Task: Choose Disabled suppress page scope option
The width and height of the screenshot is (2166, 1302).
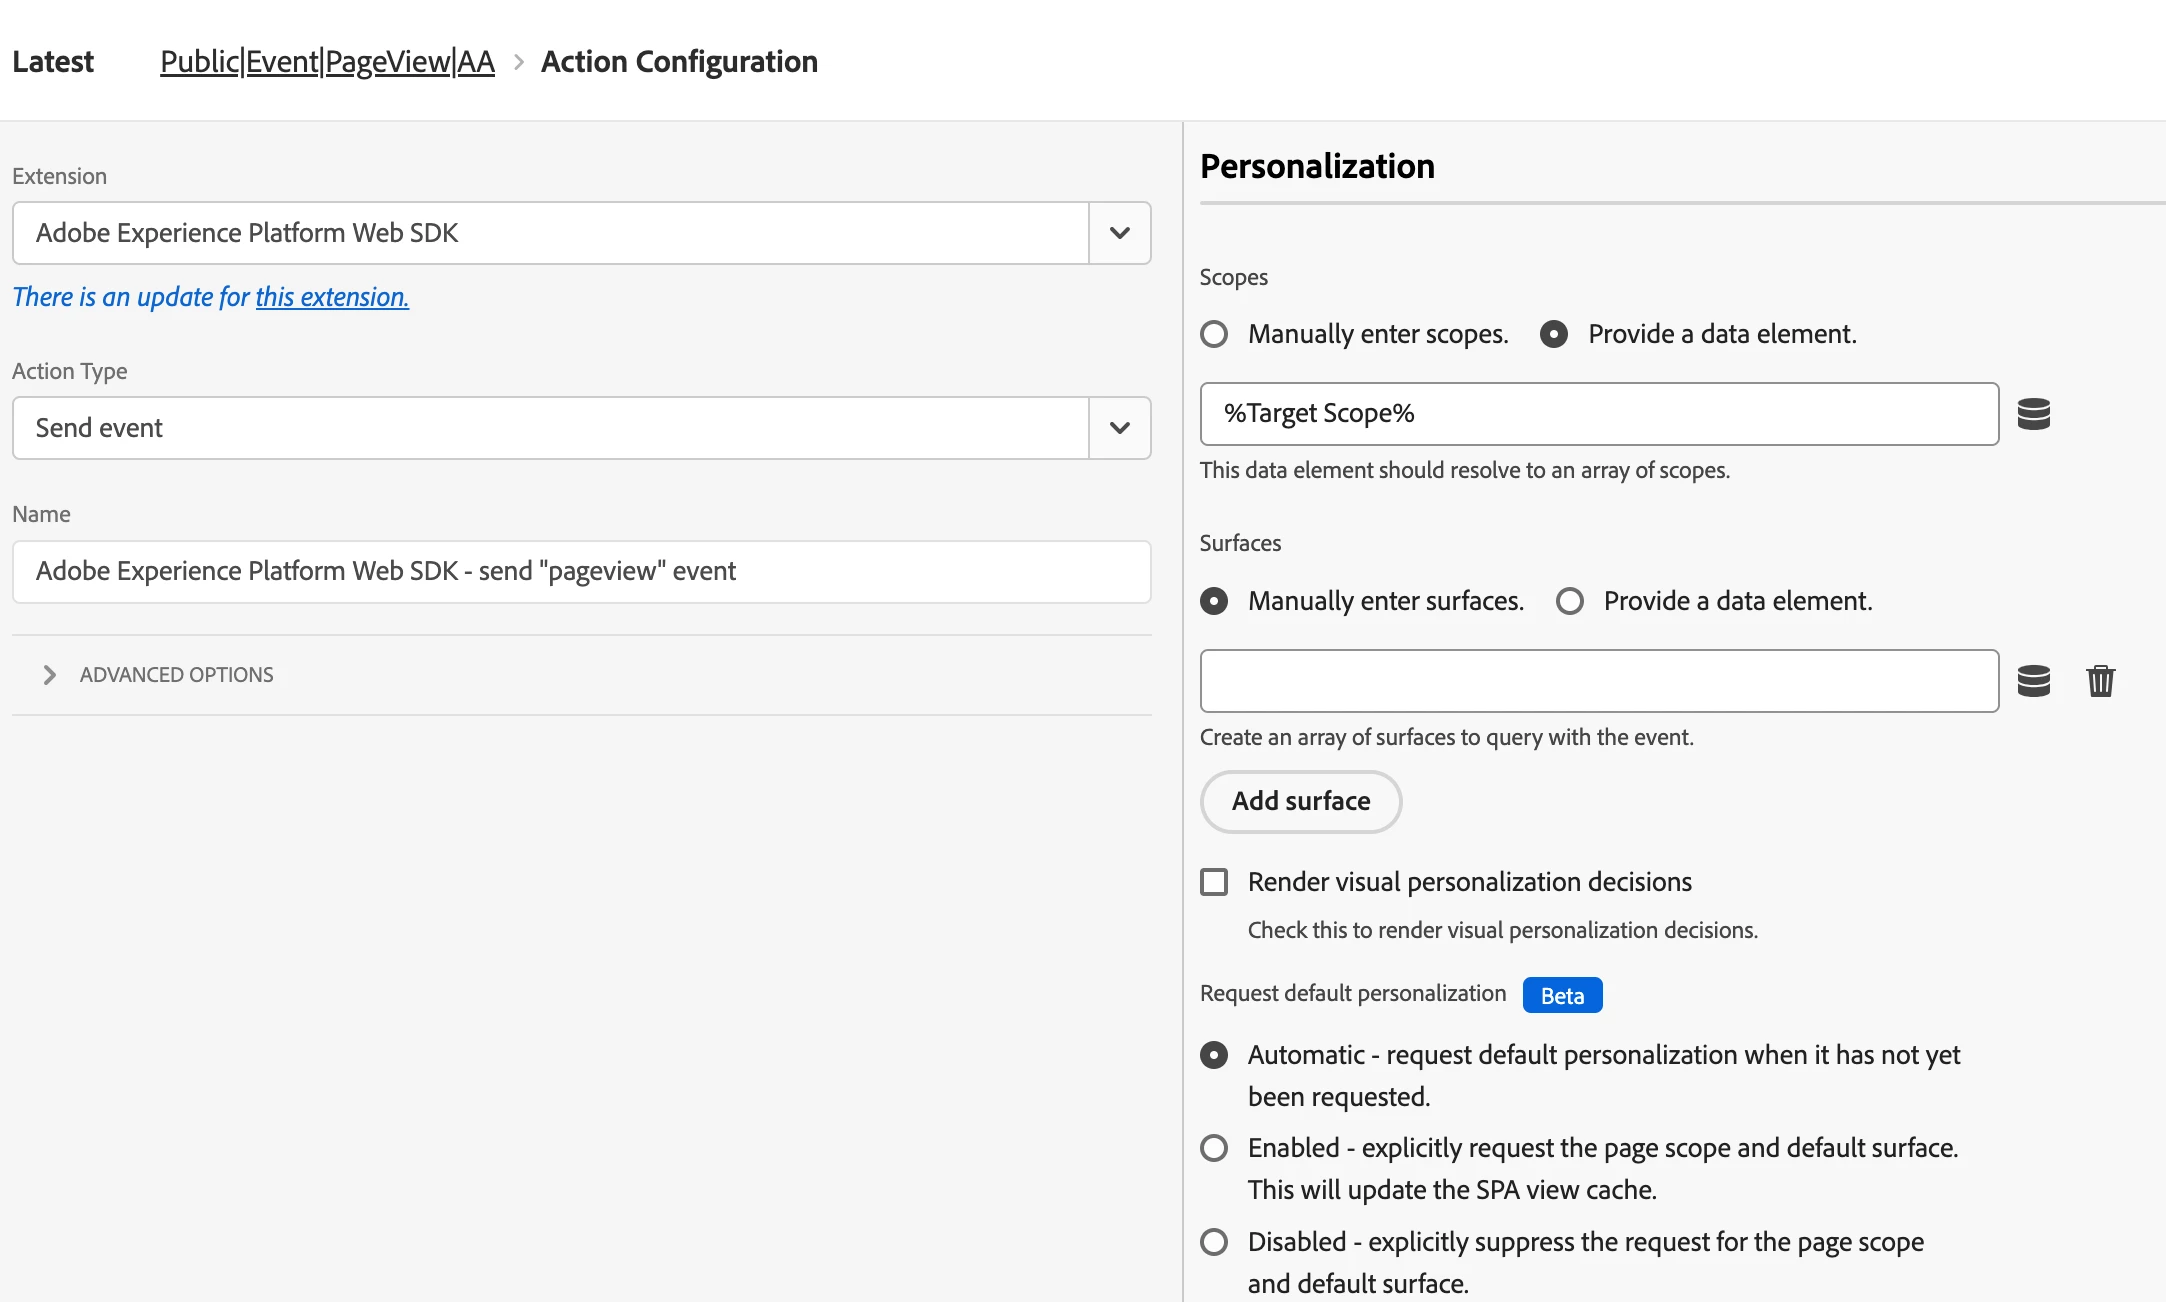Action: click(1214, 1242)
